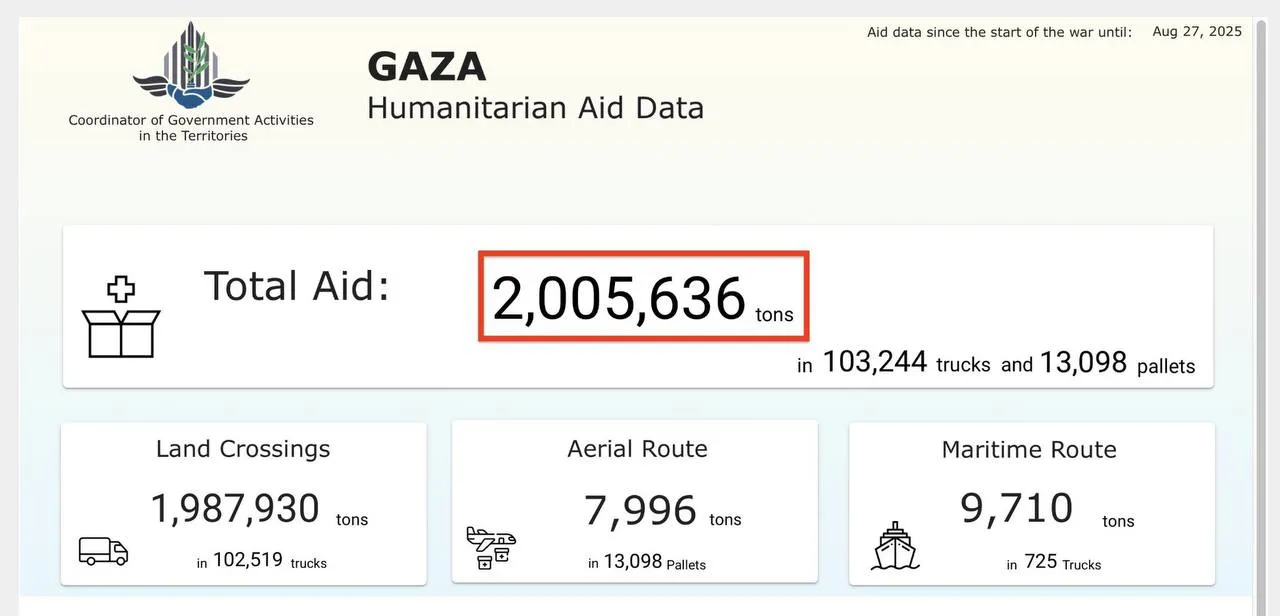Click the 9,710 tons value
The width and height of the screenshot is (1280, 616).
point(1017,509)
